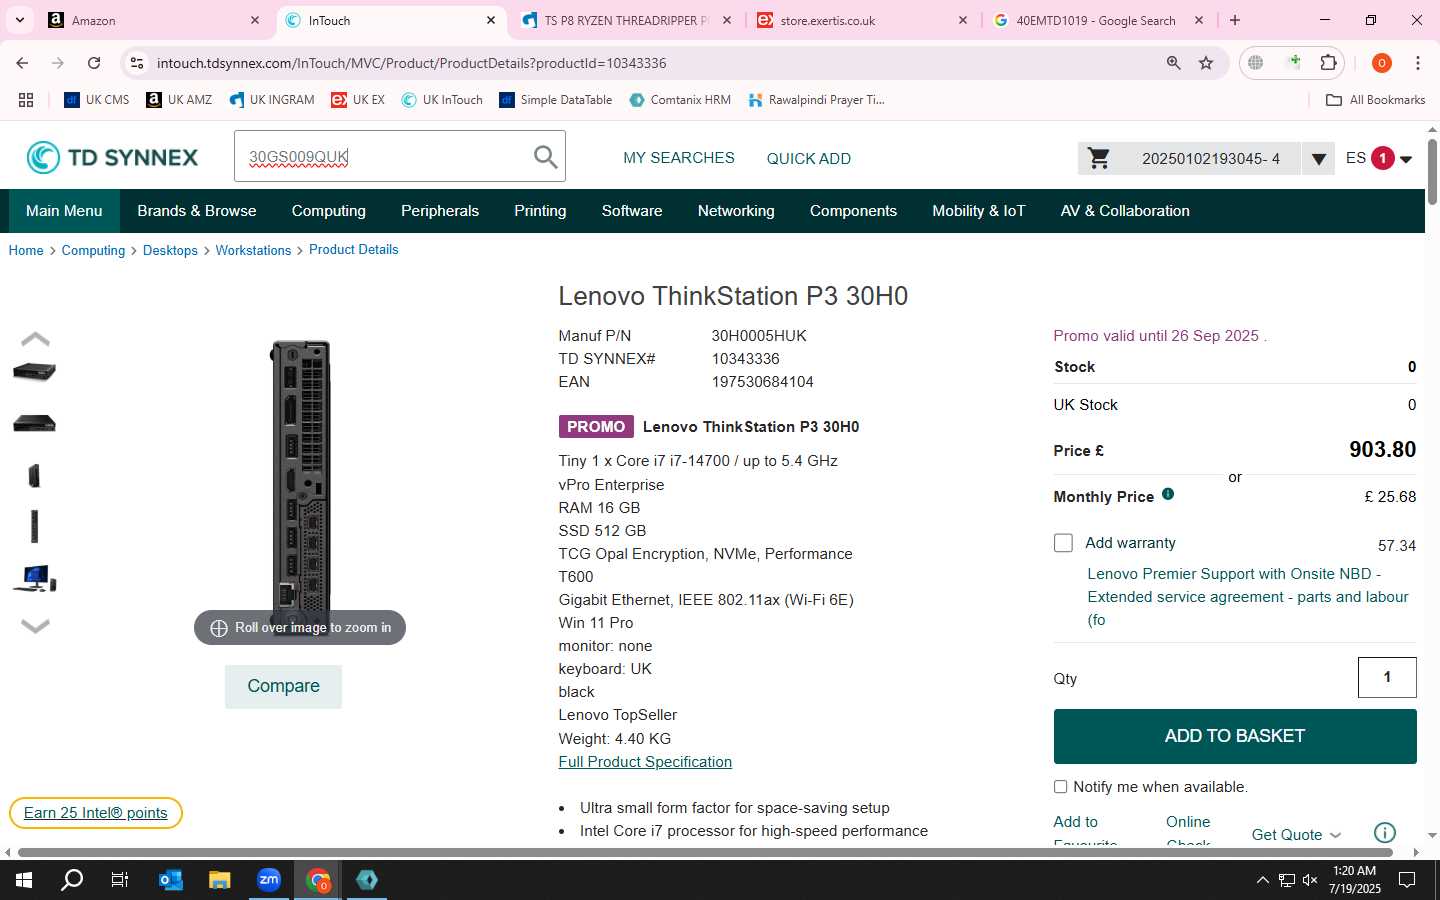Open the apps grid icon in bookmarks bar

click(26, 100)
